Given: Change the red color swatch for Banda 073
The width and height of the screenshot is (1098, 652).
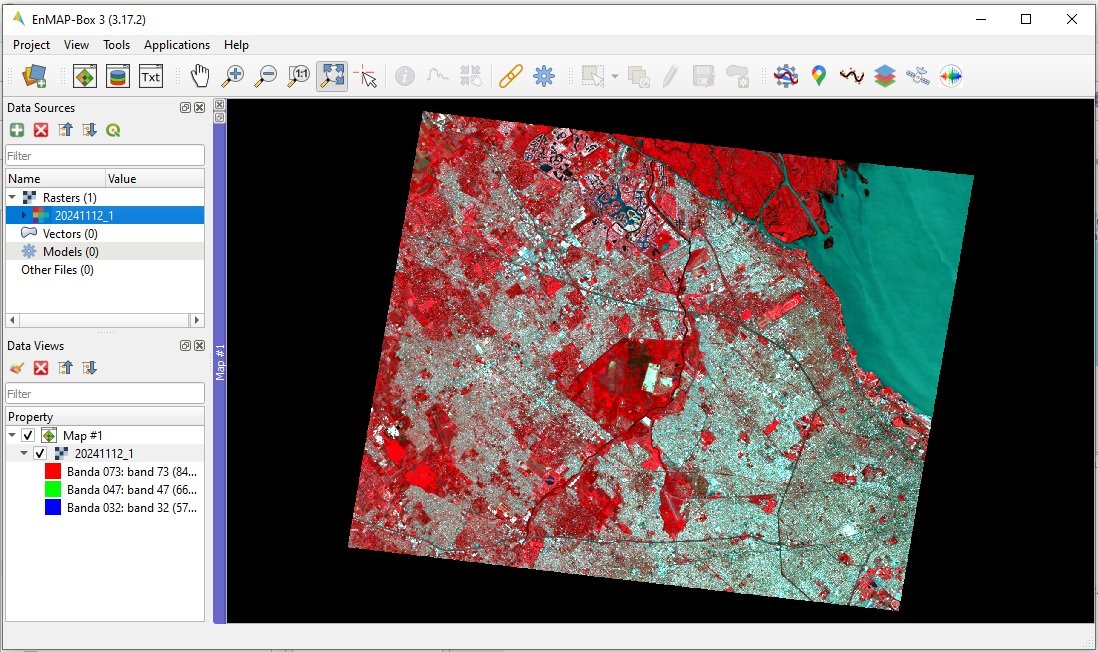Looking at the screenshot, I should [52, 472].
